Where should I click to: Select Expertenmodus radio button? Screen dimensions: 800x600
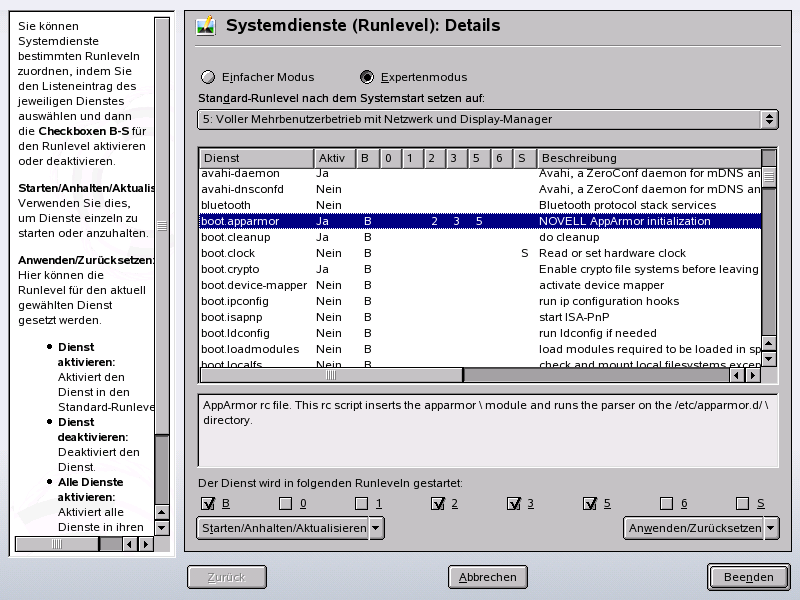[367, 77]
